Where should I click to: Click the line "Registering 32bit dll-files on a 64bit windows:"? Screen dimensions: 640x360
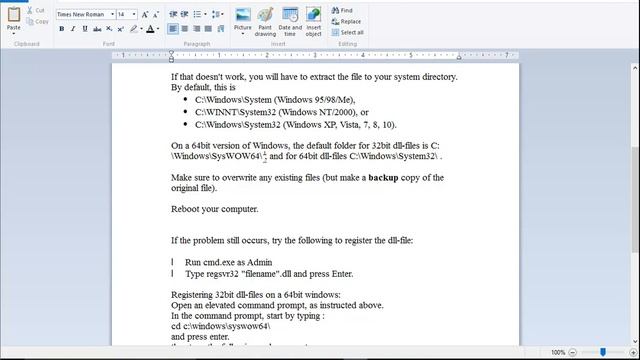tap(256, 295)
